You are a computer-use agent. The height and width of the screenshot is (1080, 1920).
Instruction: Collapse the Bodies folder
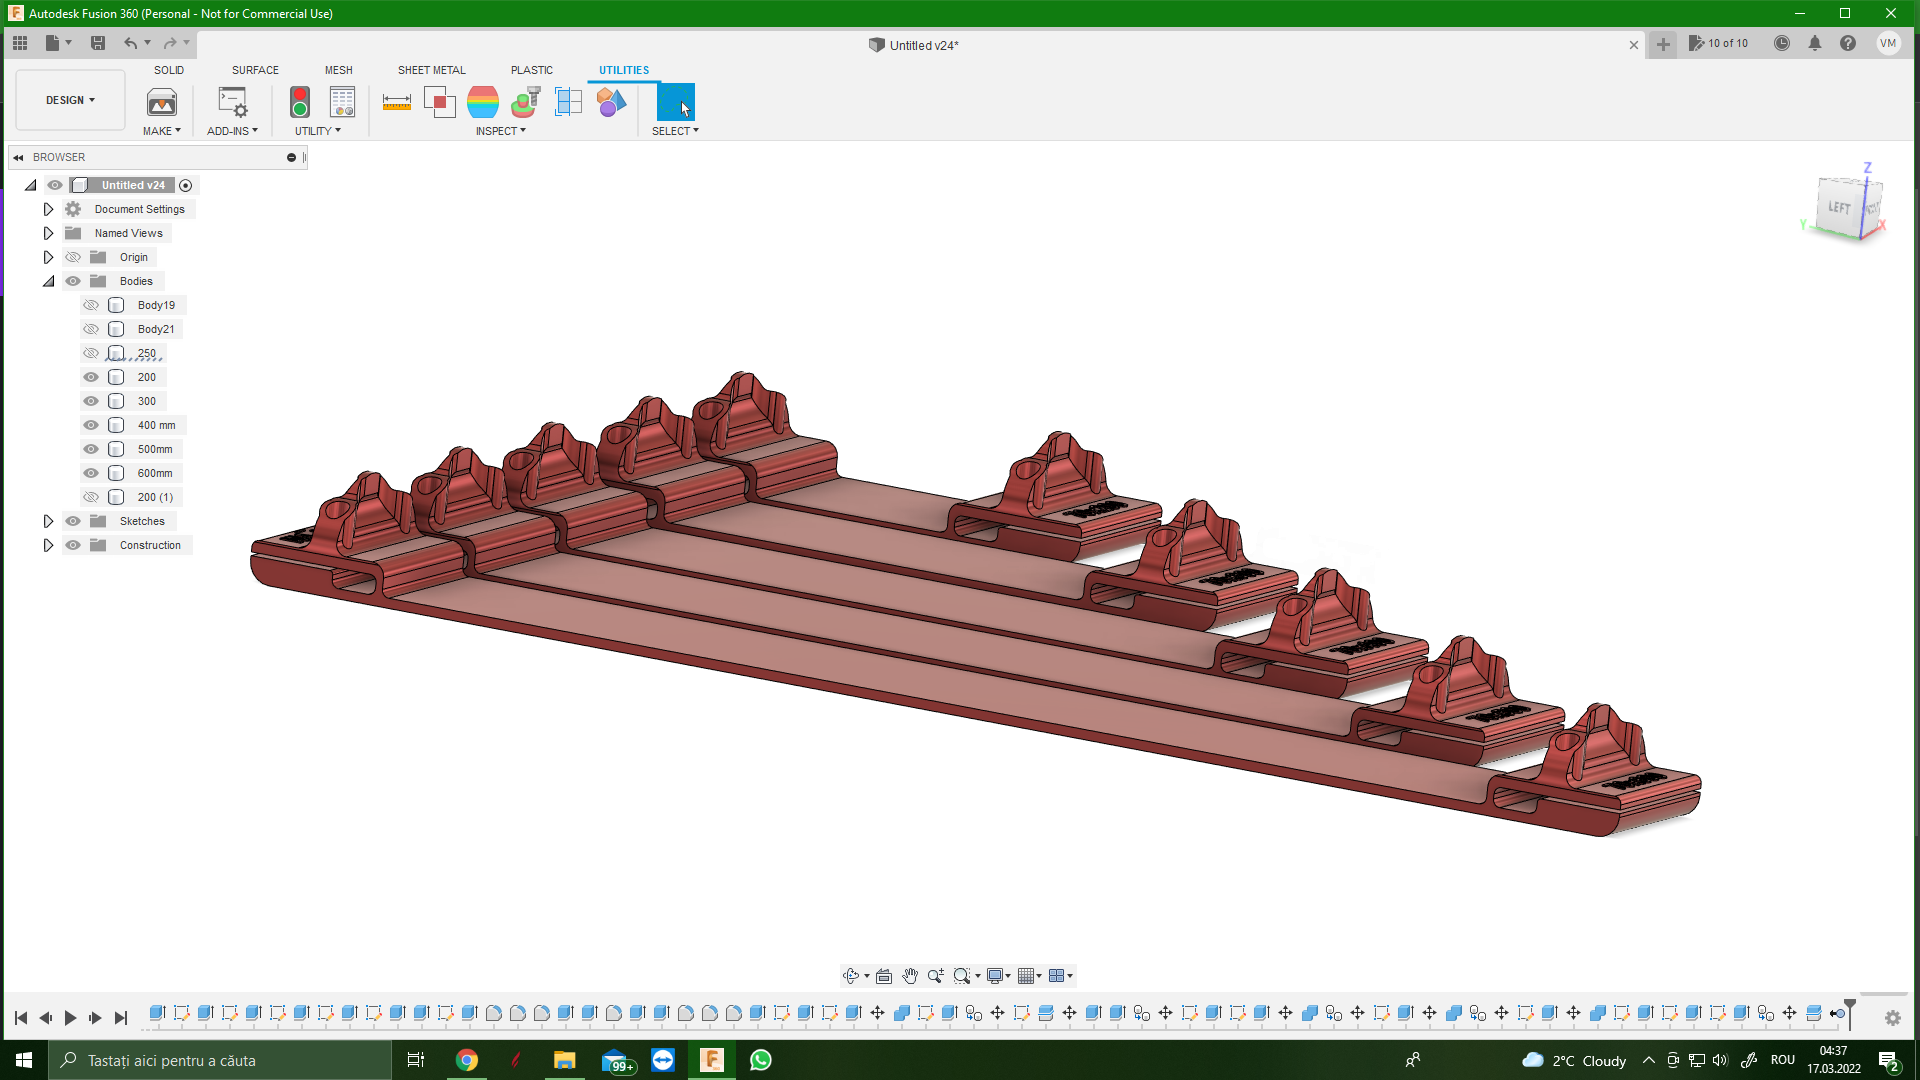pos(48,281)
